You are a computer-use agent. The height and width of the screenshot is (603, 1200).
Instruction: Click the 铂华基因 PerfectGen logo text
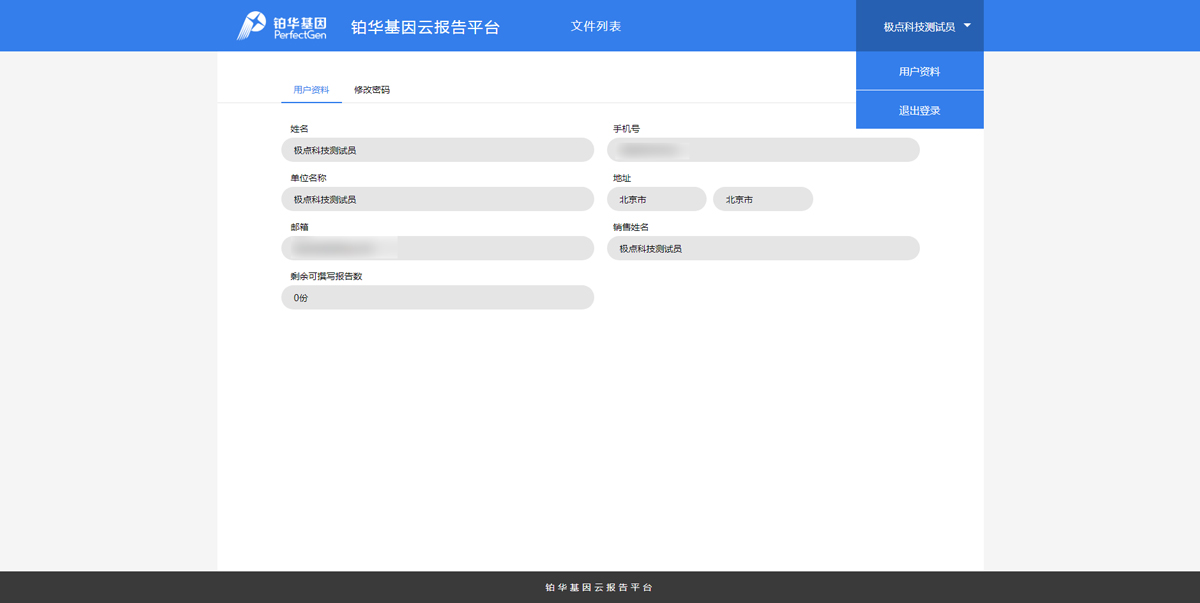pyautogui.click(x=300, y=27)
